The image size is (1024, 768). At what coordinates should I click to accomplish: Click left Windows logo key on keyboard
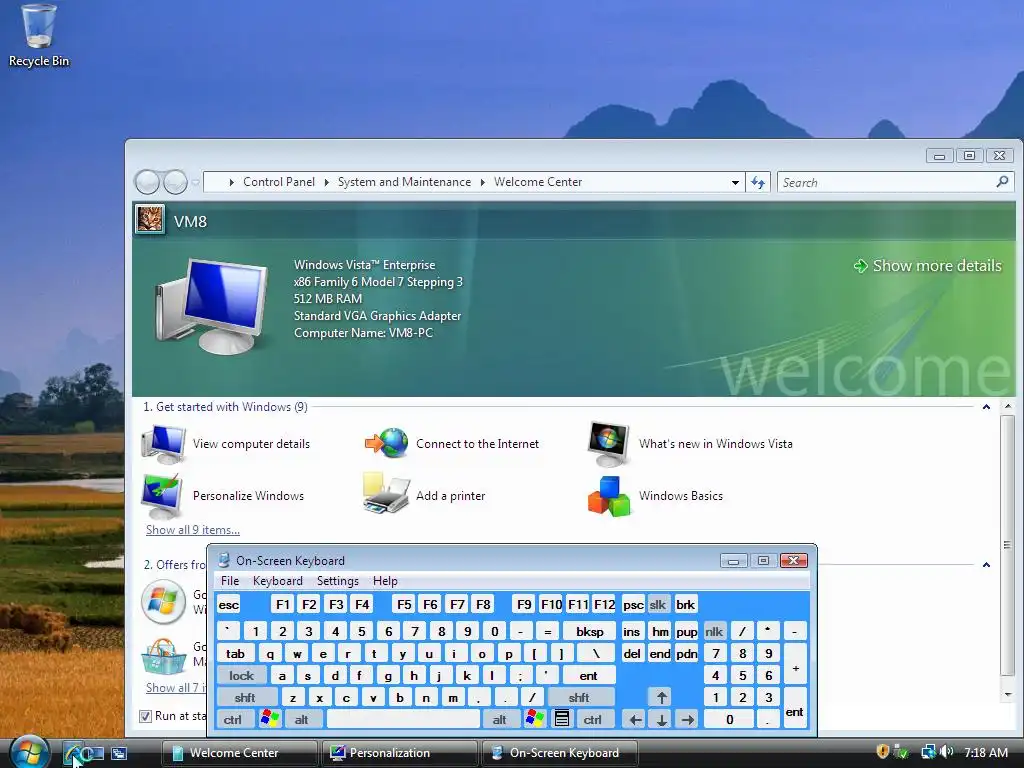pyautogui.click(x=270, y=719)
